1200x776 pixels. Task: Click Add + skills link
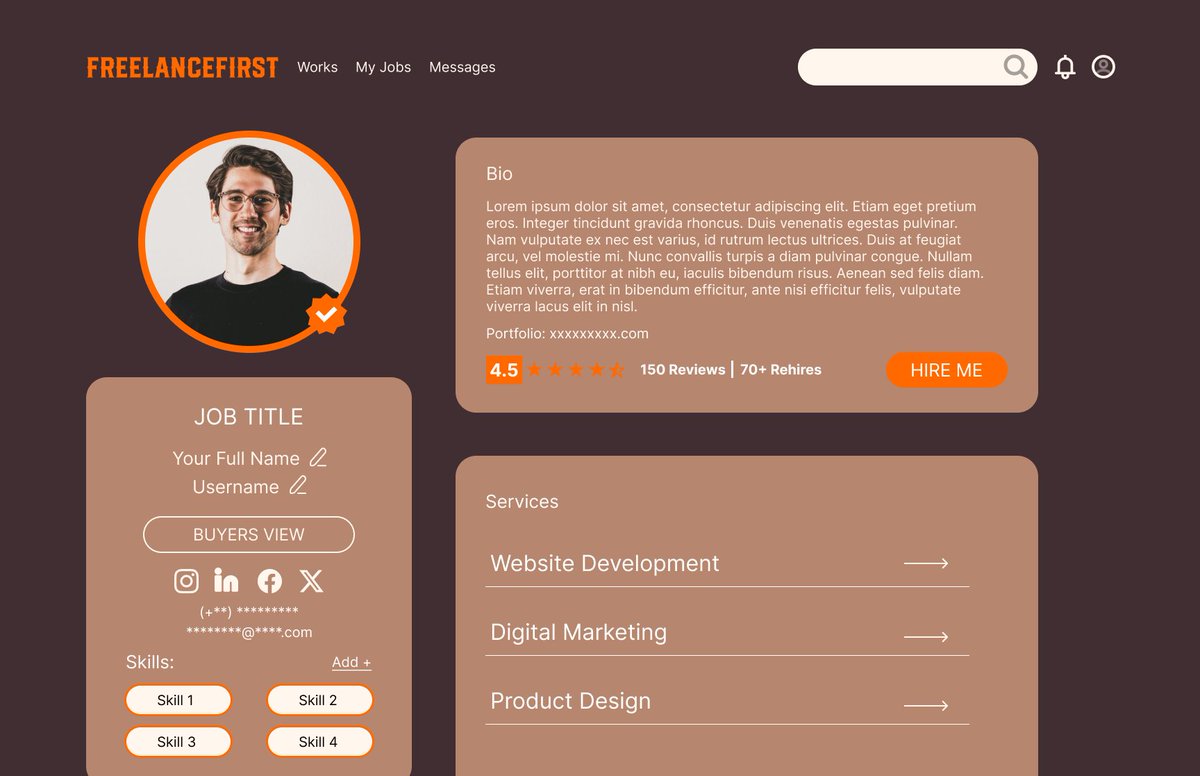point(351,662)
